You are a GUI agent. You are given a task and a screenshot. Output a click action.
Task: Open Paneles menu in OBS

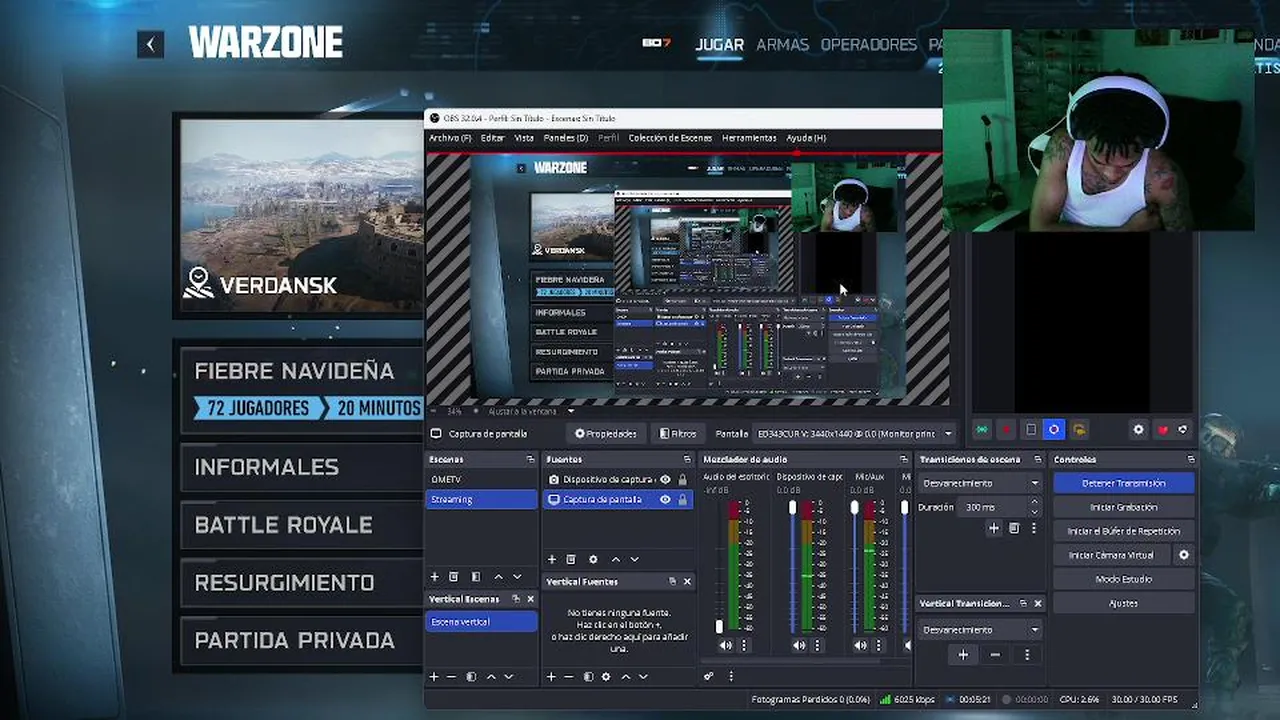566,138
